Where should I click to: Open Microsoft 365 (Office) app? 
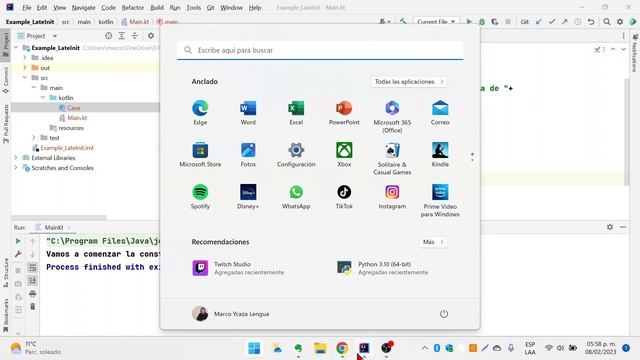(392, 116)
